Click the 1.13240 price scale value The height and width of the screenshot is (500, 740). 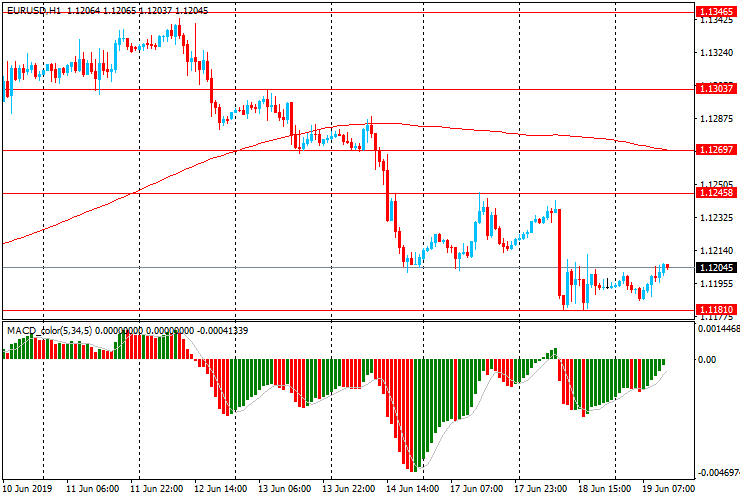716,53
